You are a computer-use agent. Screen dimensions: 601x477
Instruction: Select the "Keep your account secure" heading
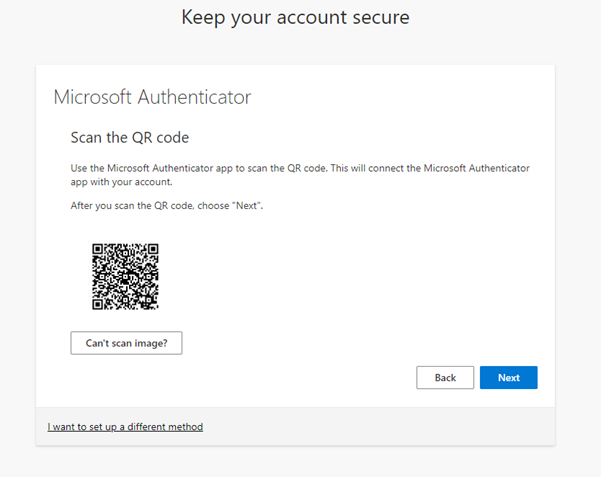point(296,18)
